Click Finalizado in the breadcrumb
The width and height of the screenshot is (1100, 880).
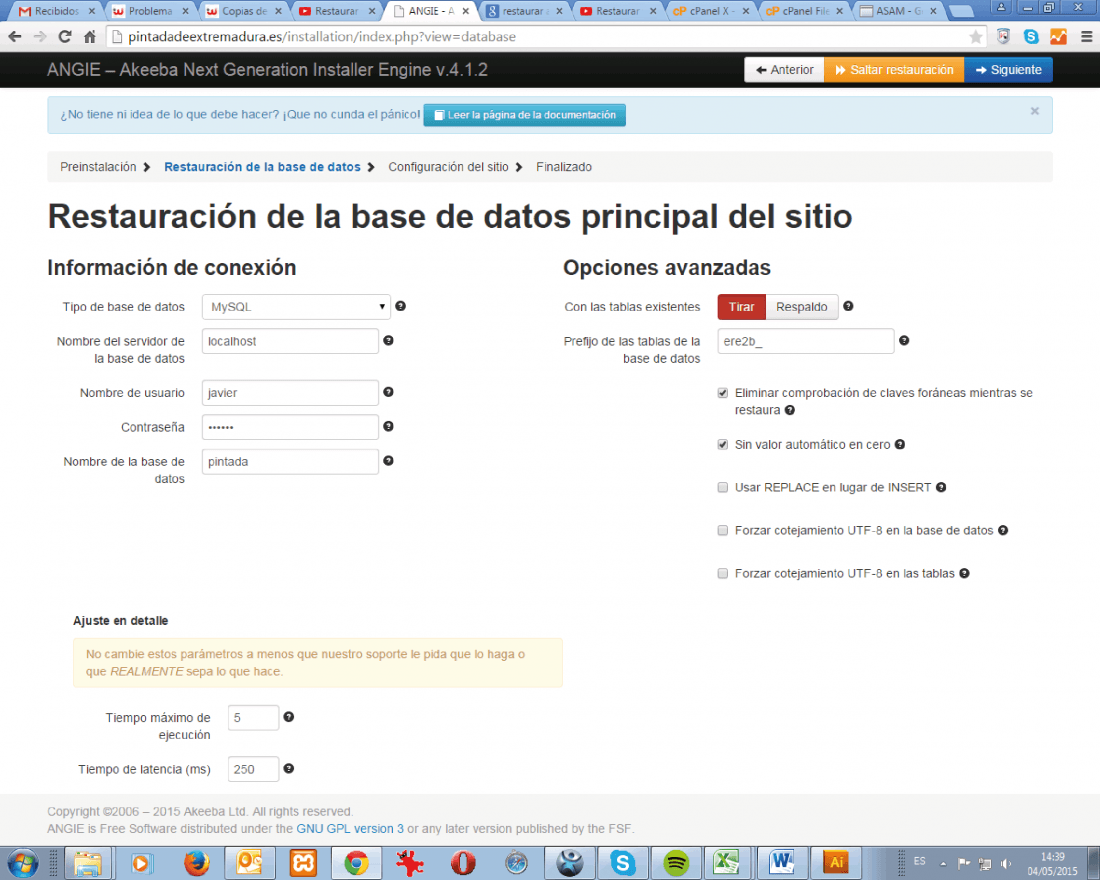pyautogui.click(x=564, y=166)
